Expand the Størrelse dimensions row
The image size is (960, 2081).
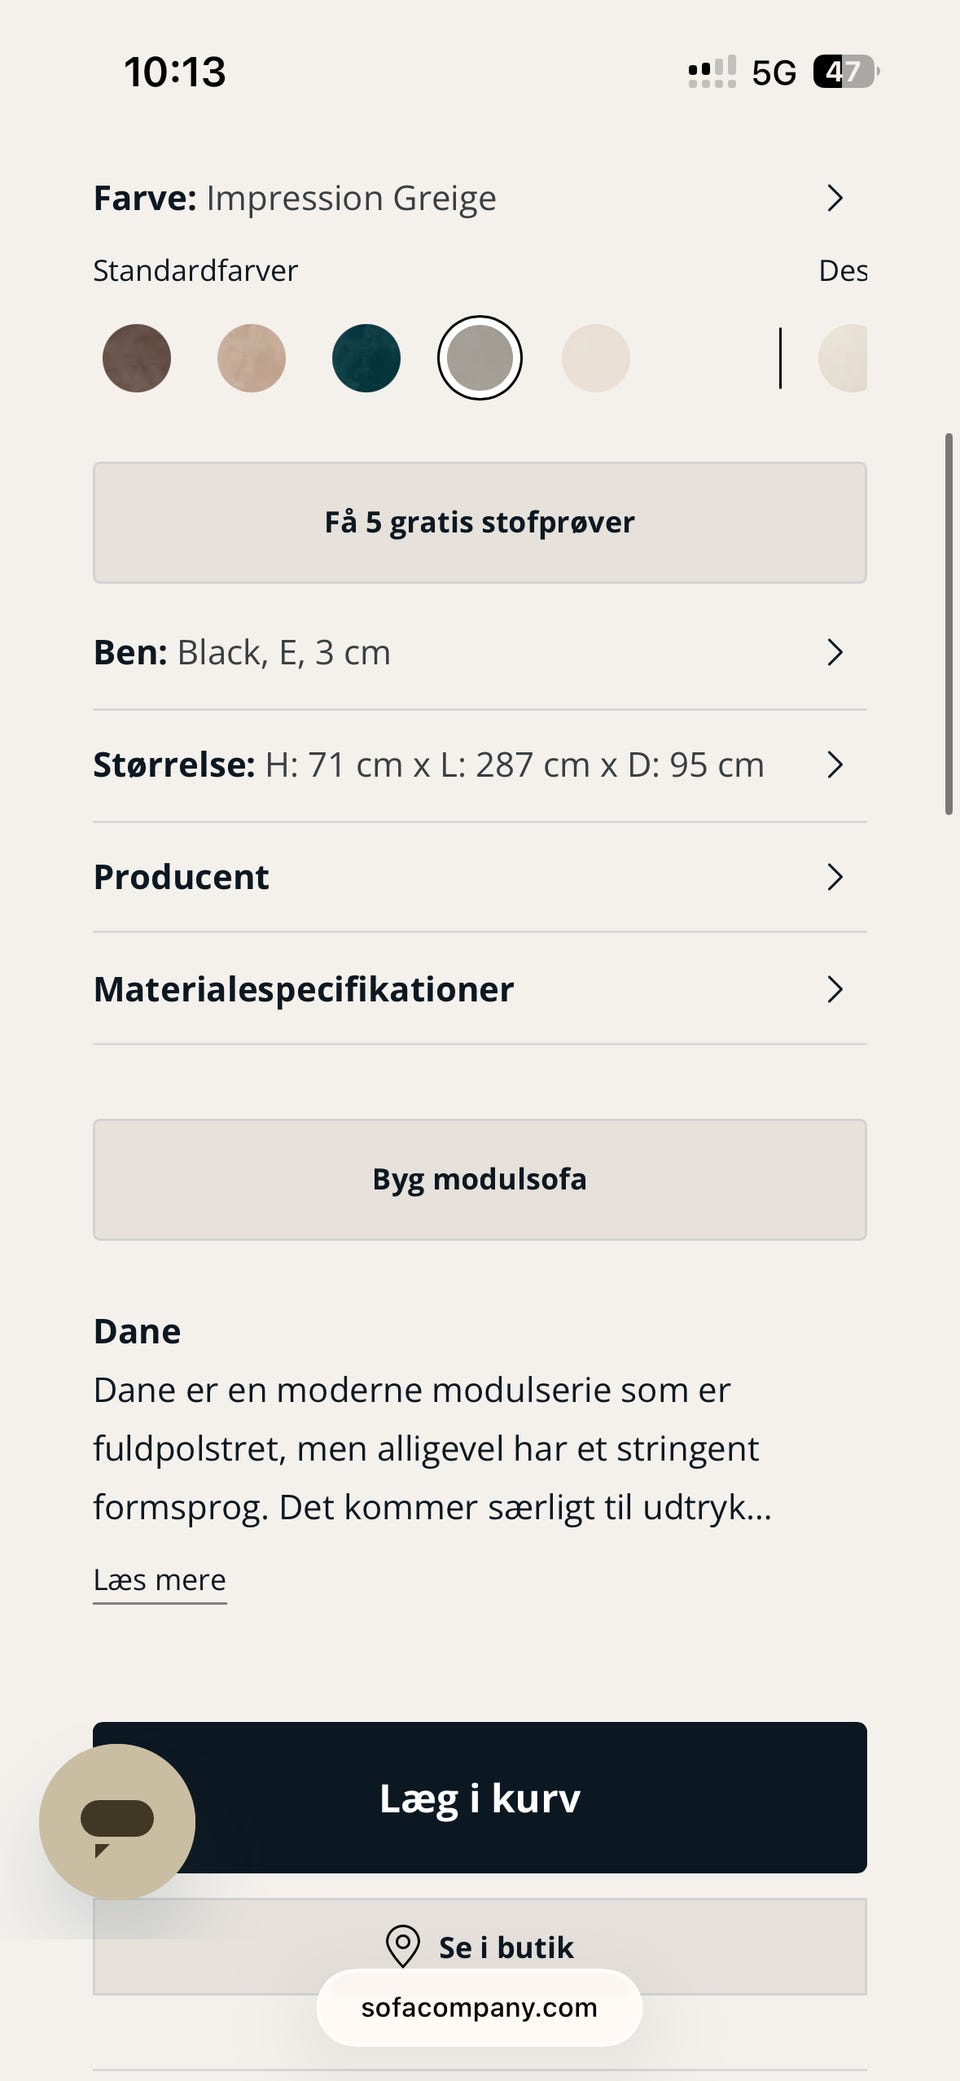point(480,765)
